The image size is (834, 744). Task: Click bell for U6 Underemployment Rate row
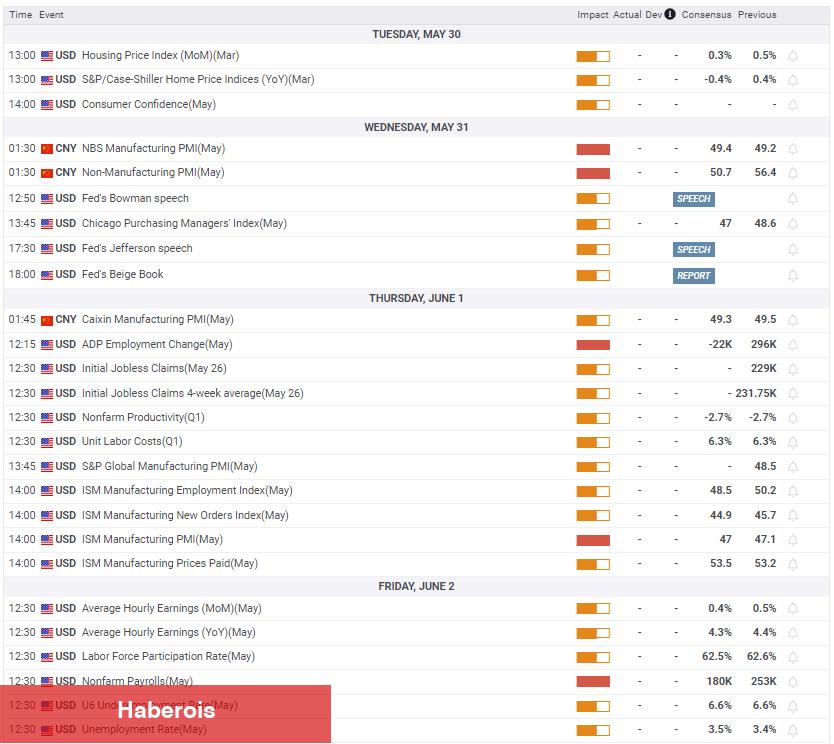coord(793,706)
